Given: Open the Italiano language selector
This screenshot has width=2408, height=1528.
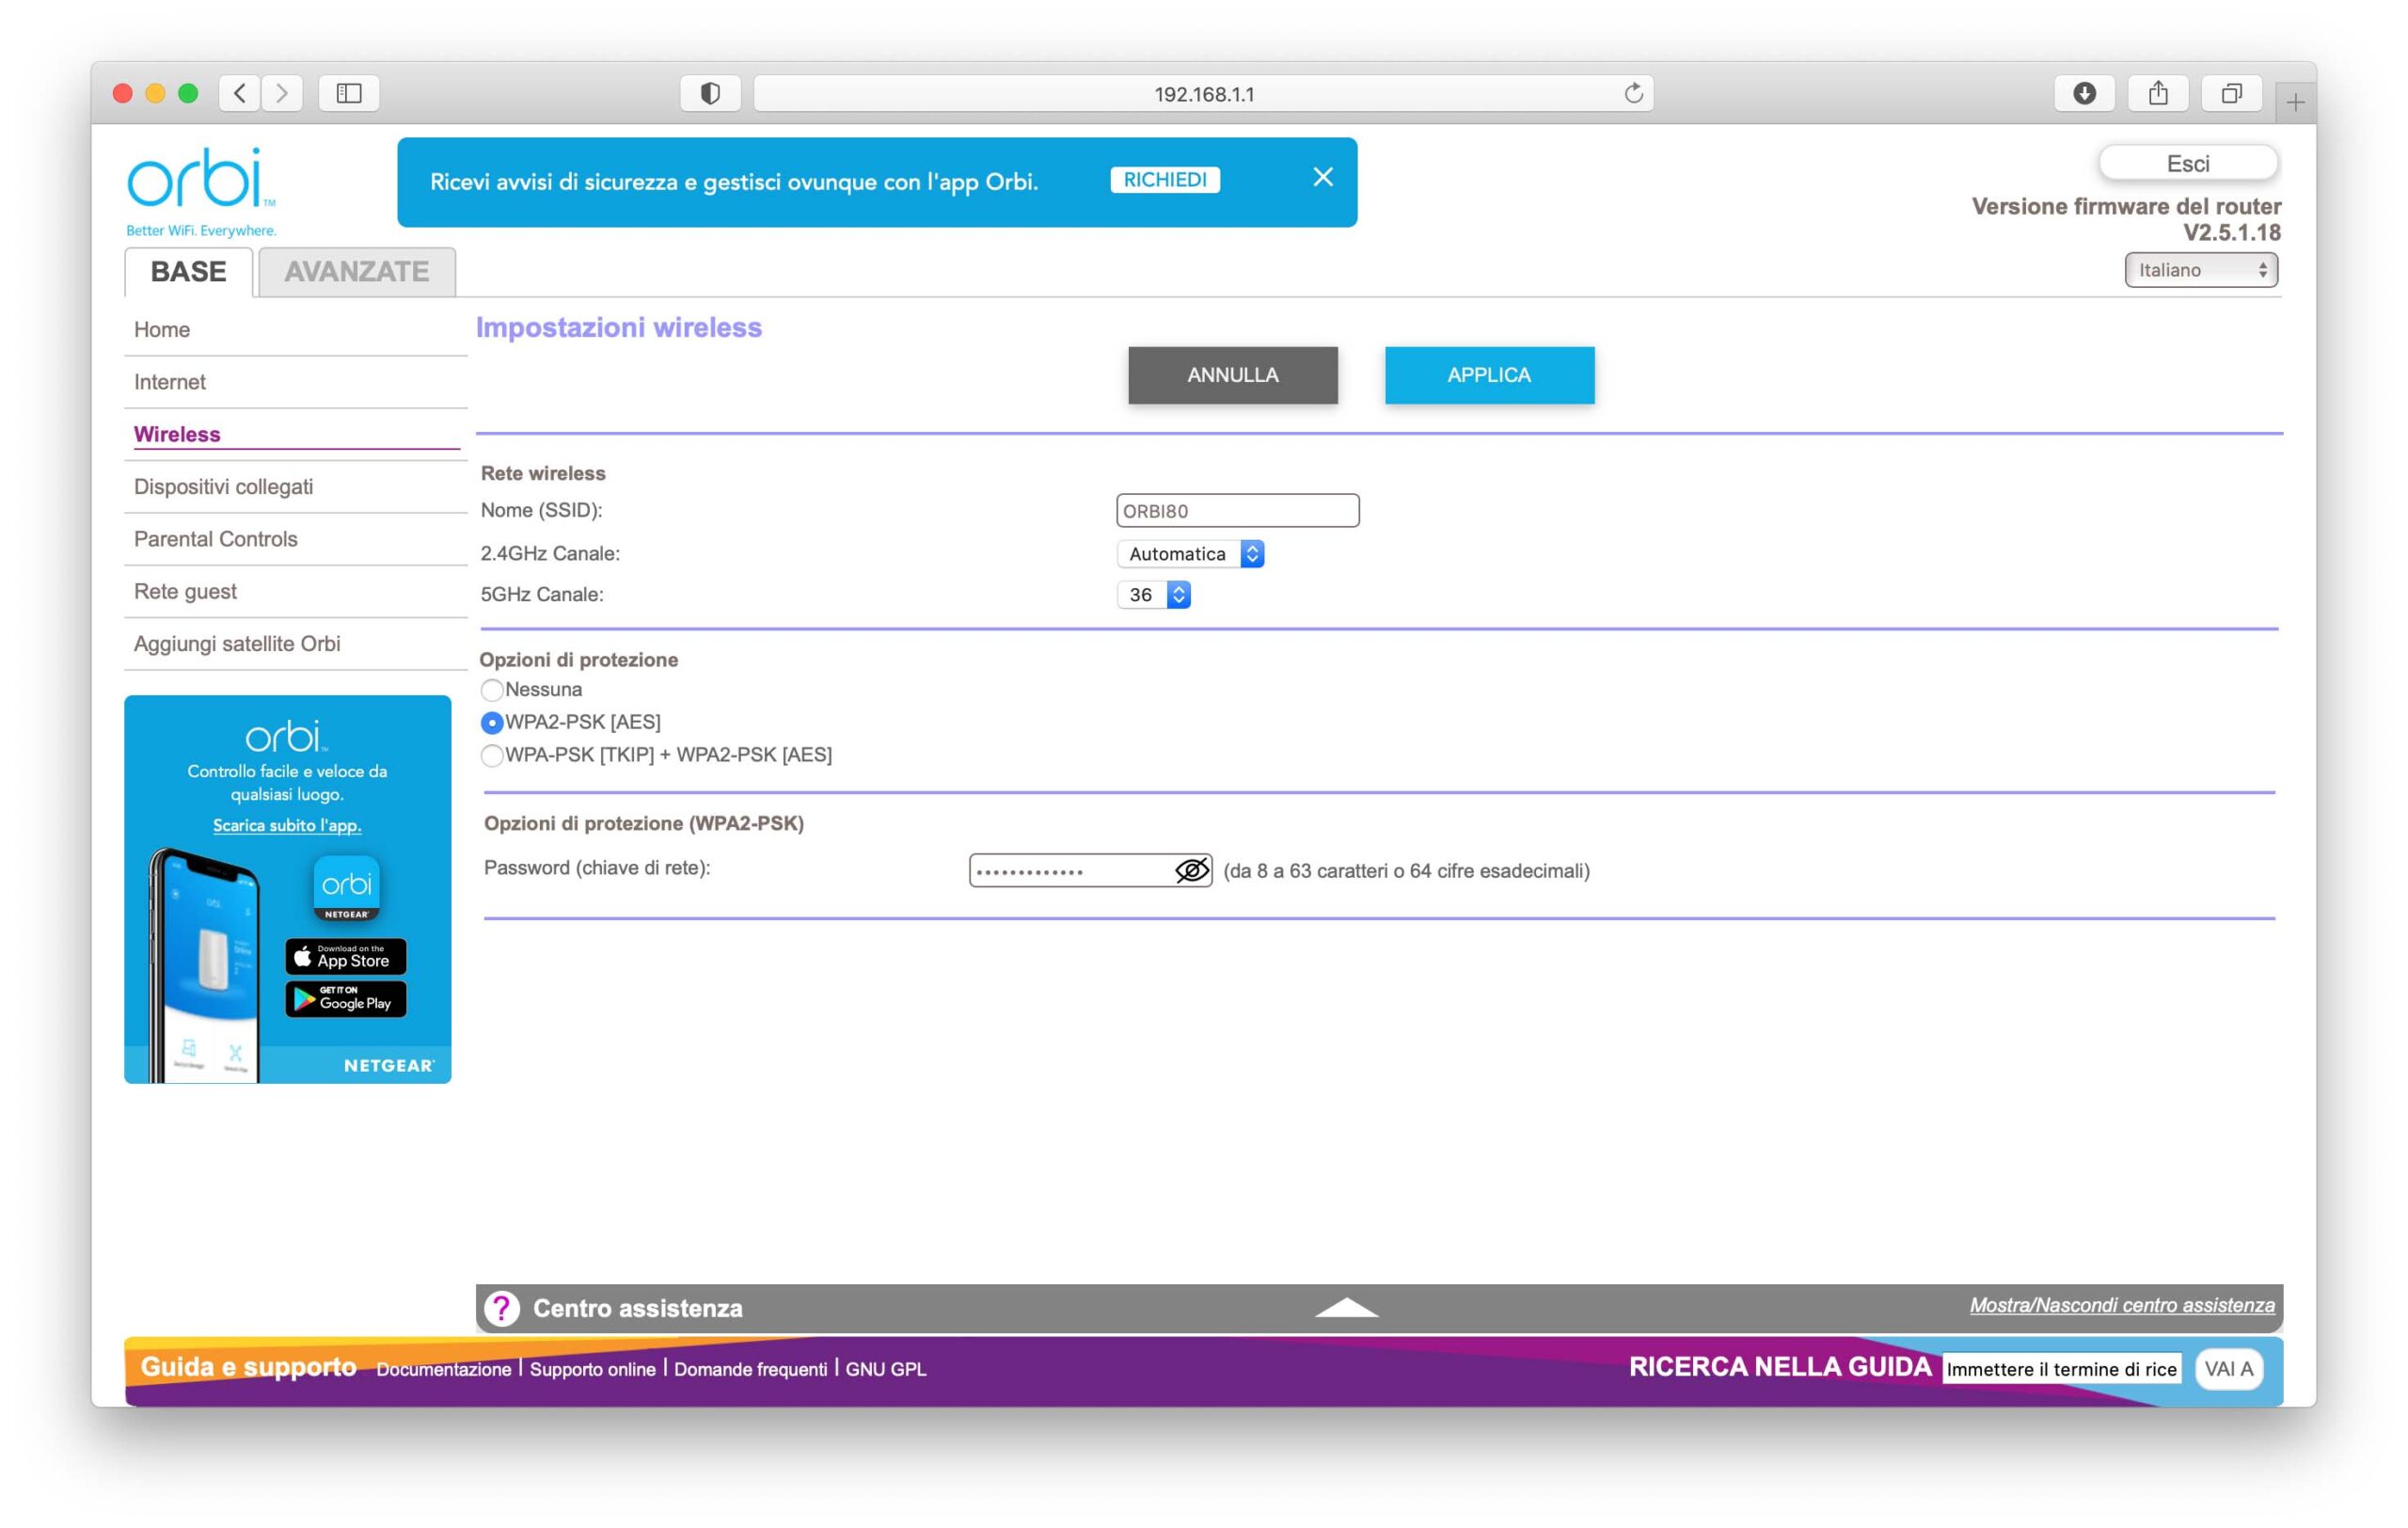Looking at the screenshot, I should click(2200, 270).
